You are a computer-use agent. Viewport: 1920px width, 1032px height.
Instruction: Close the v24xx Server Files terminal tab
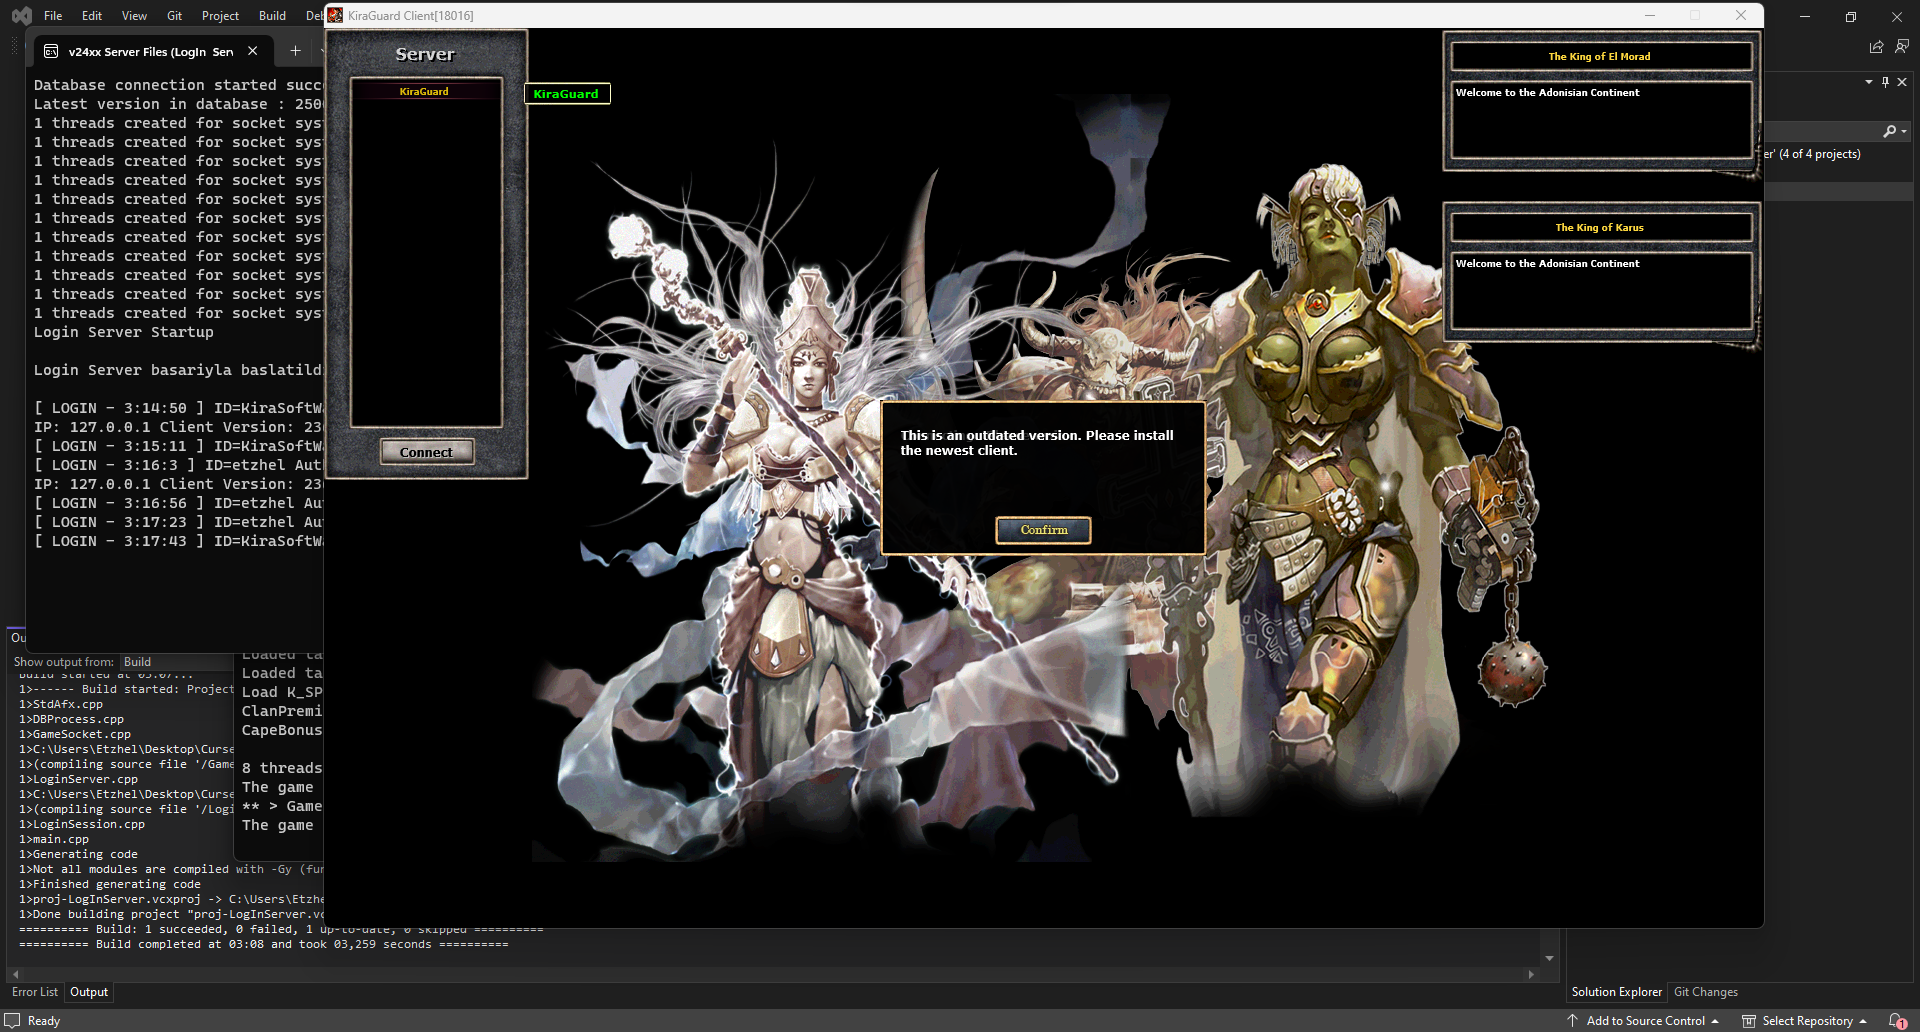pos(253,51)
